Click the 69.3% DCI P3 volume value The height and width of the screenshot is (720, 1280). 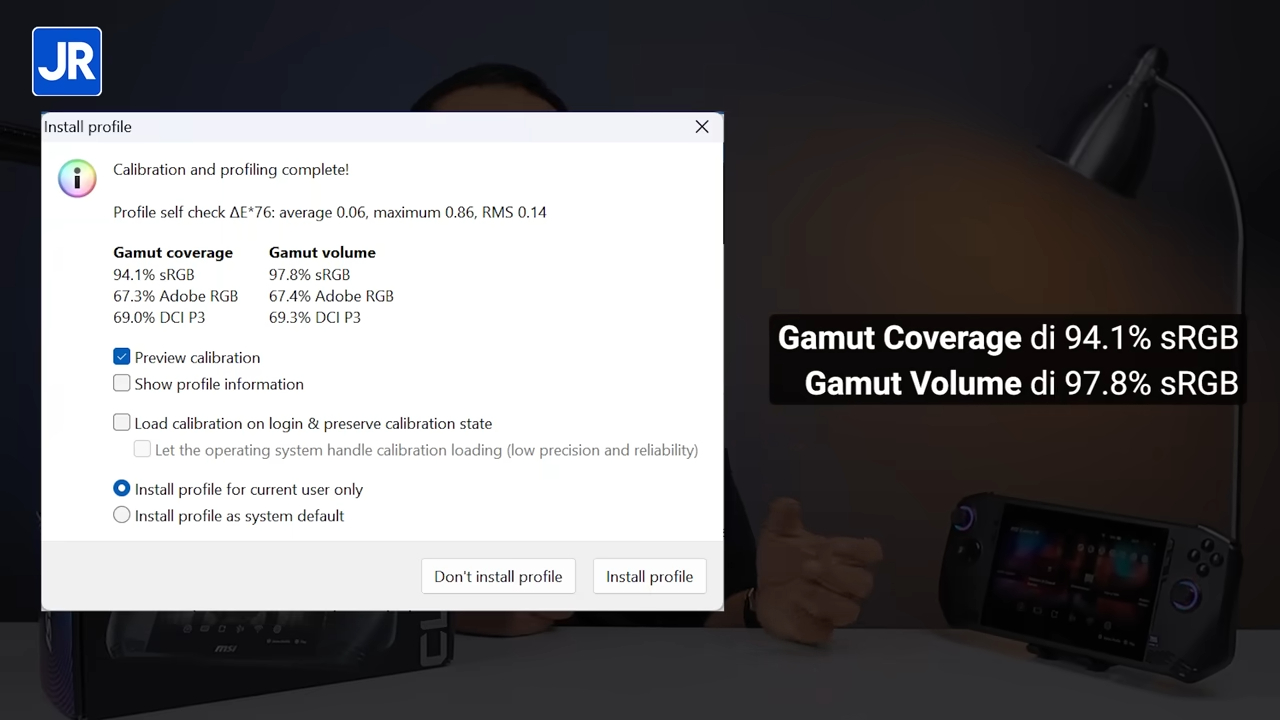tap(315, 317)
